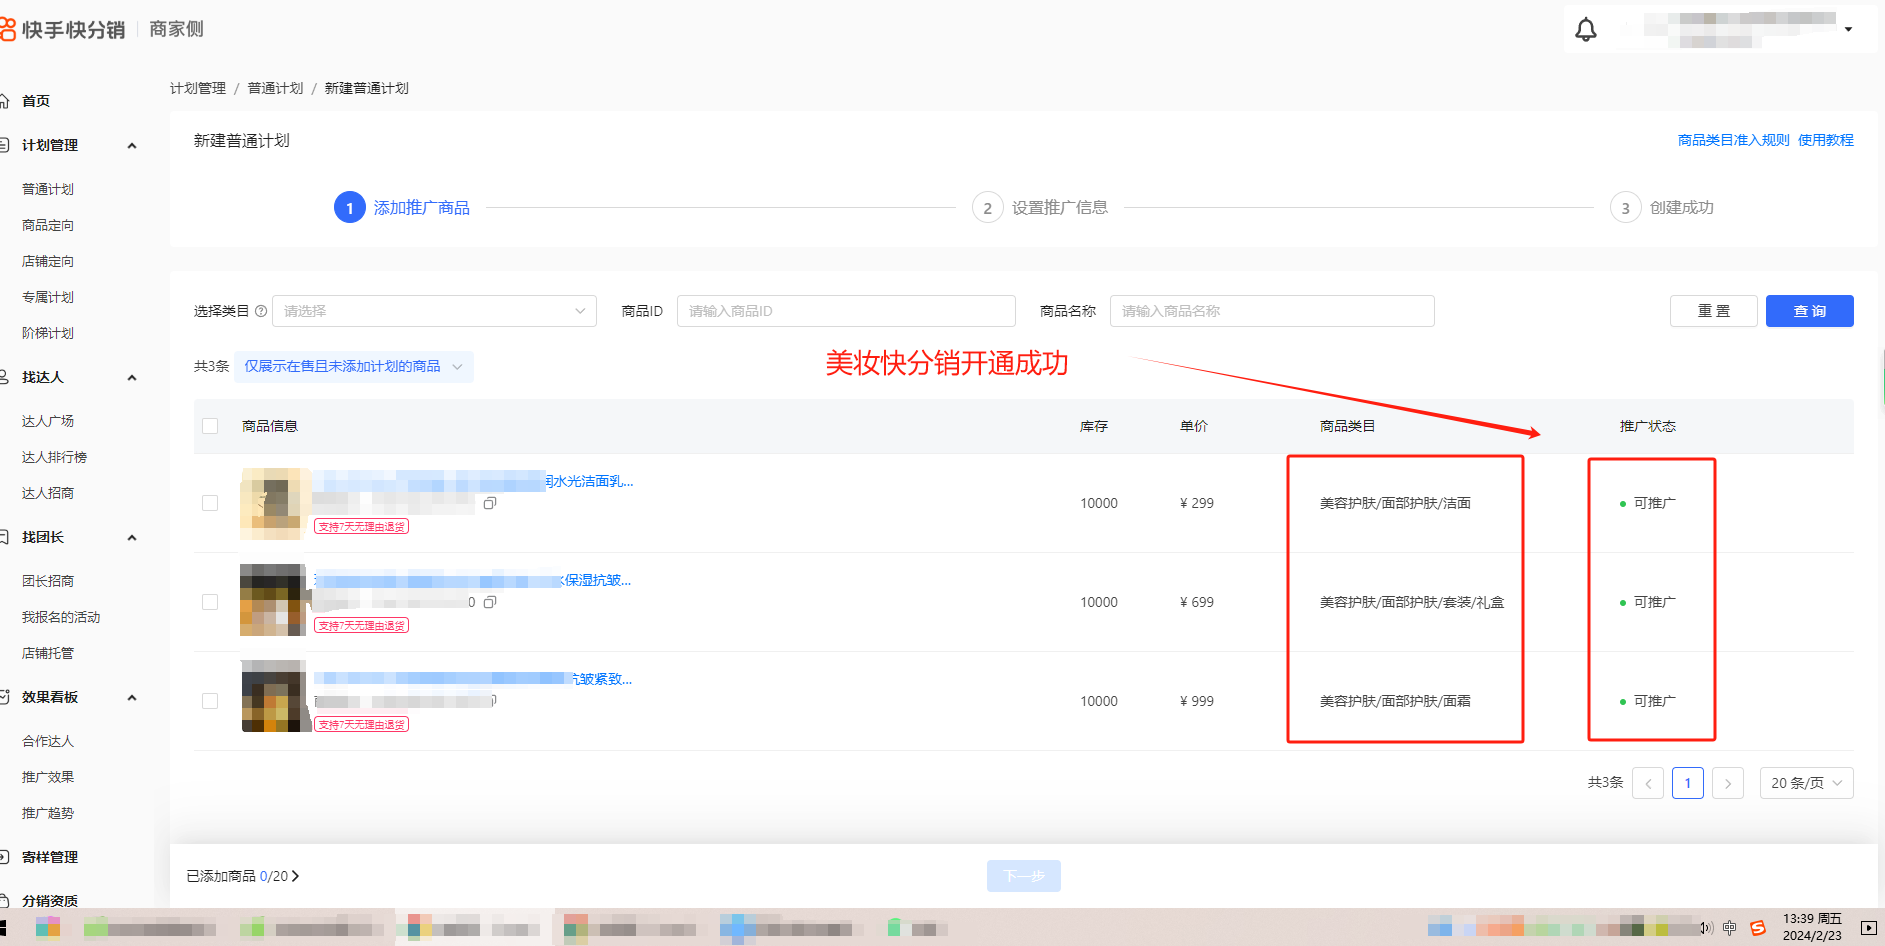This screenshot has width=1885, height=946.
Task: Open 达人广场 in the sidebar
Action: click(x=48, y=421)
